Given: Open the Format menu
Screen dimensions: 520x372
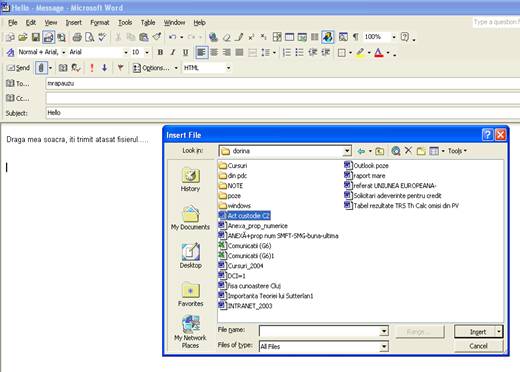Looking at the screenshot, I should 100,23.
